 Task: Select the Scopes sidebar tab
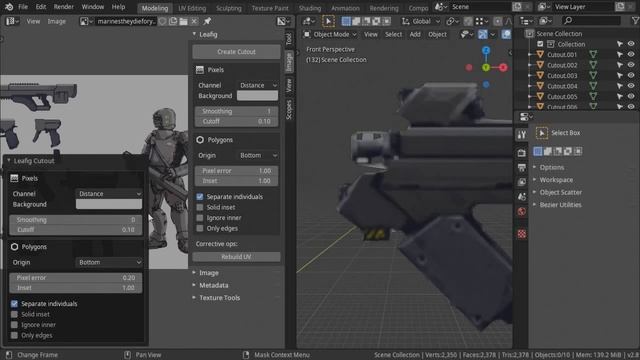pos(289,110)
